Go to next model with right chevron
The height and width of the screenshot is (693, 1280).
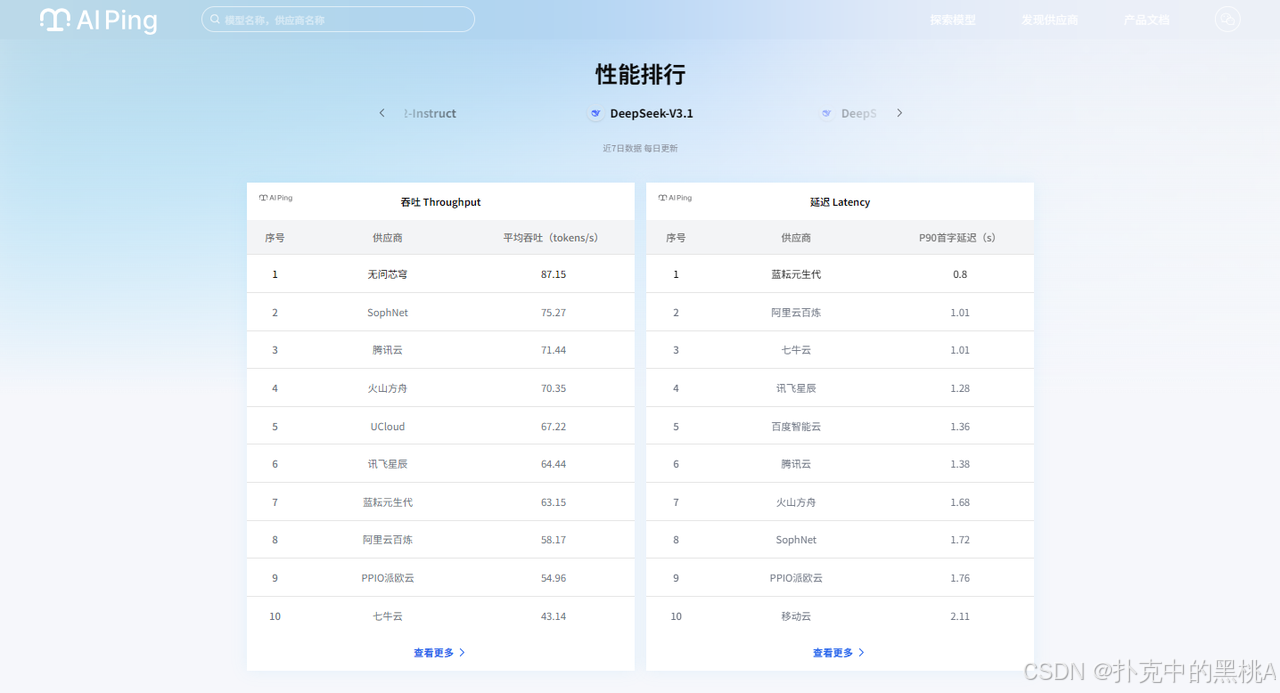coord(899,113)
